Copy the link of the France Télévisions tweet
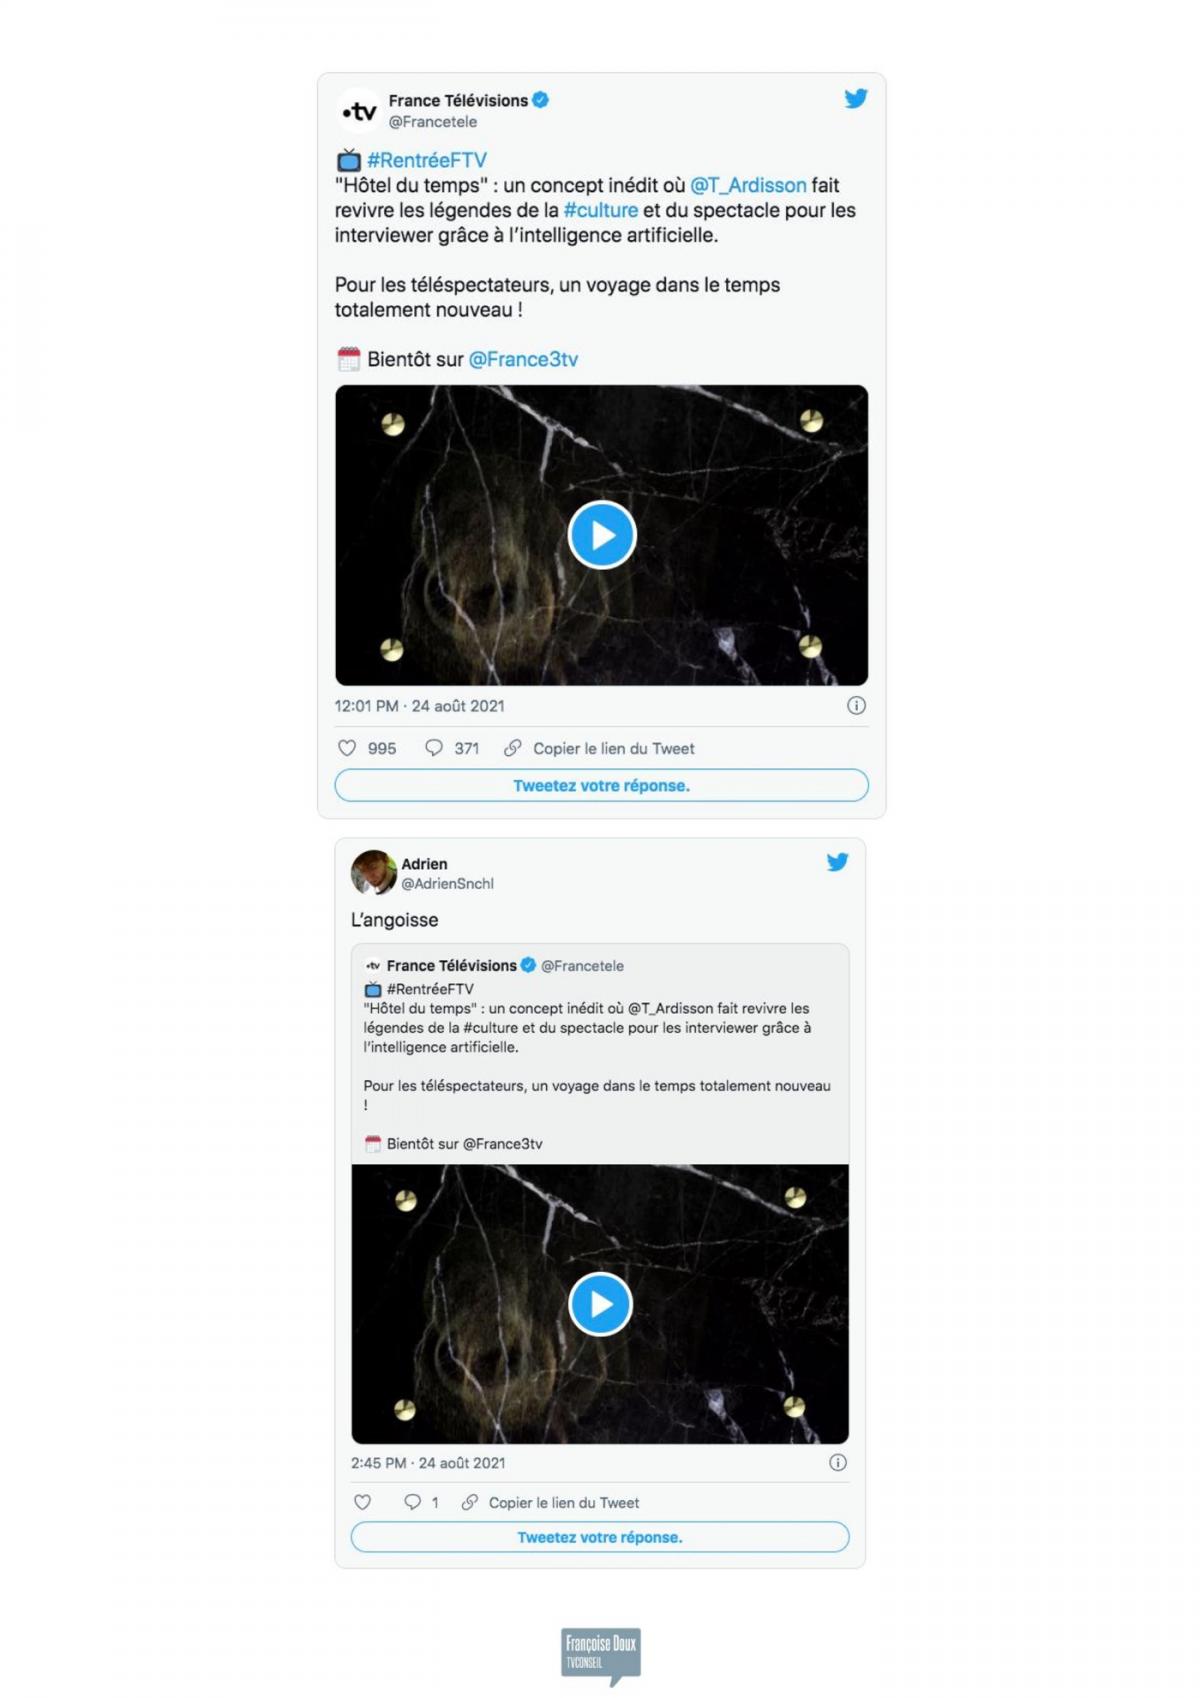 (613, 748)
